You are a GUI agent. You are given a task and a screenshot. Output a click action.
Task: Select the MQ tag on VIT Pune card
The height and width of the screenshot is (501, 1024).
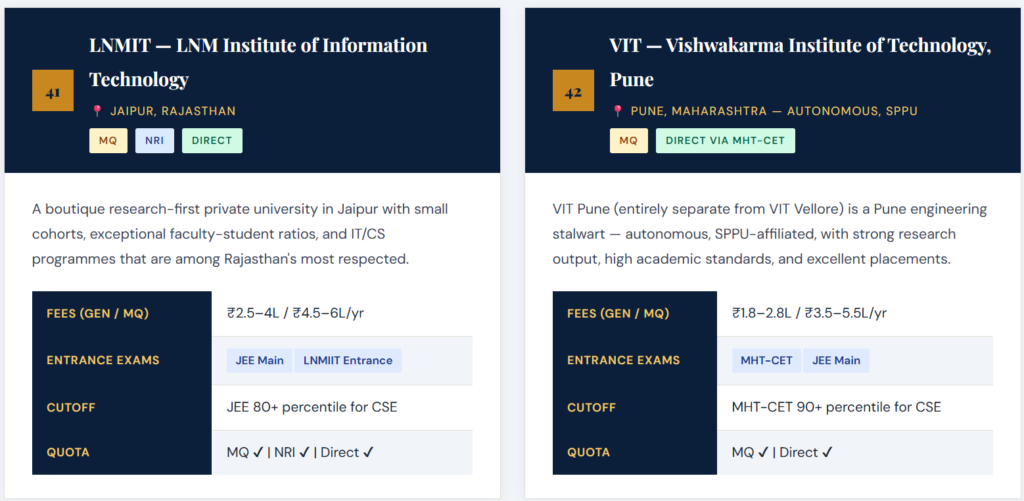pos(628,140)
